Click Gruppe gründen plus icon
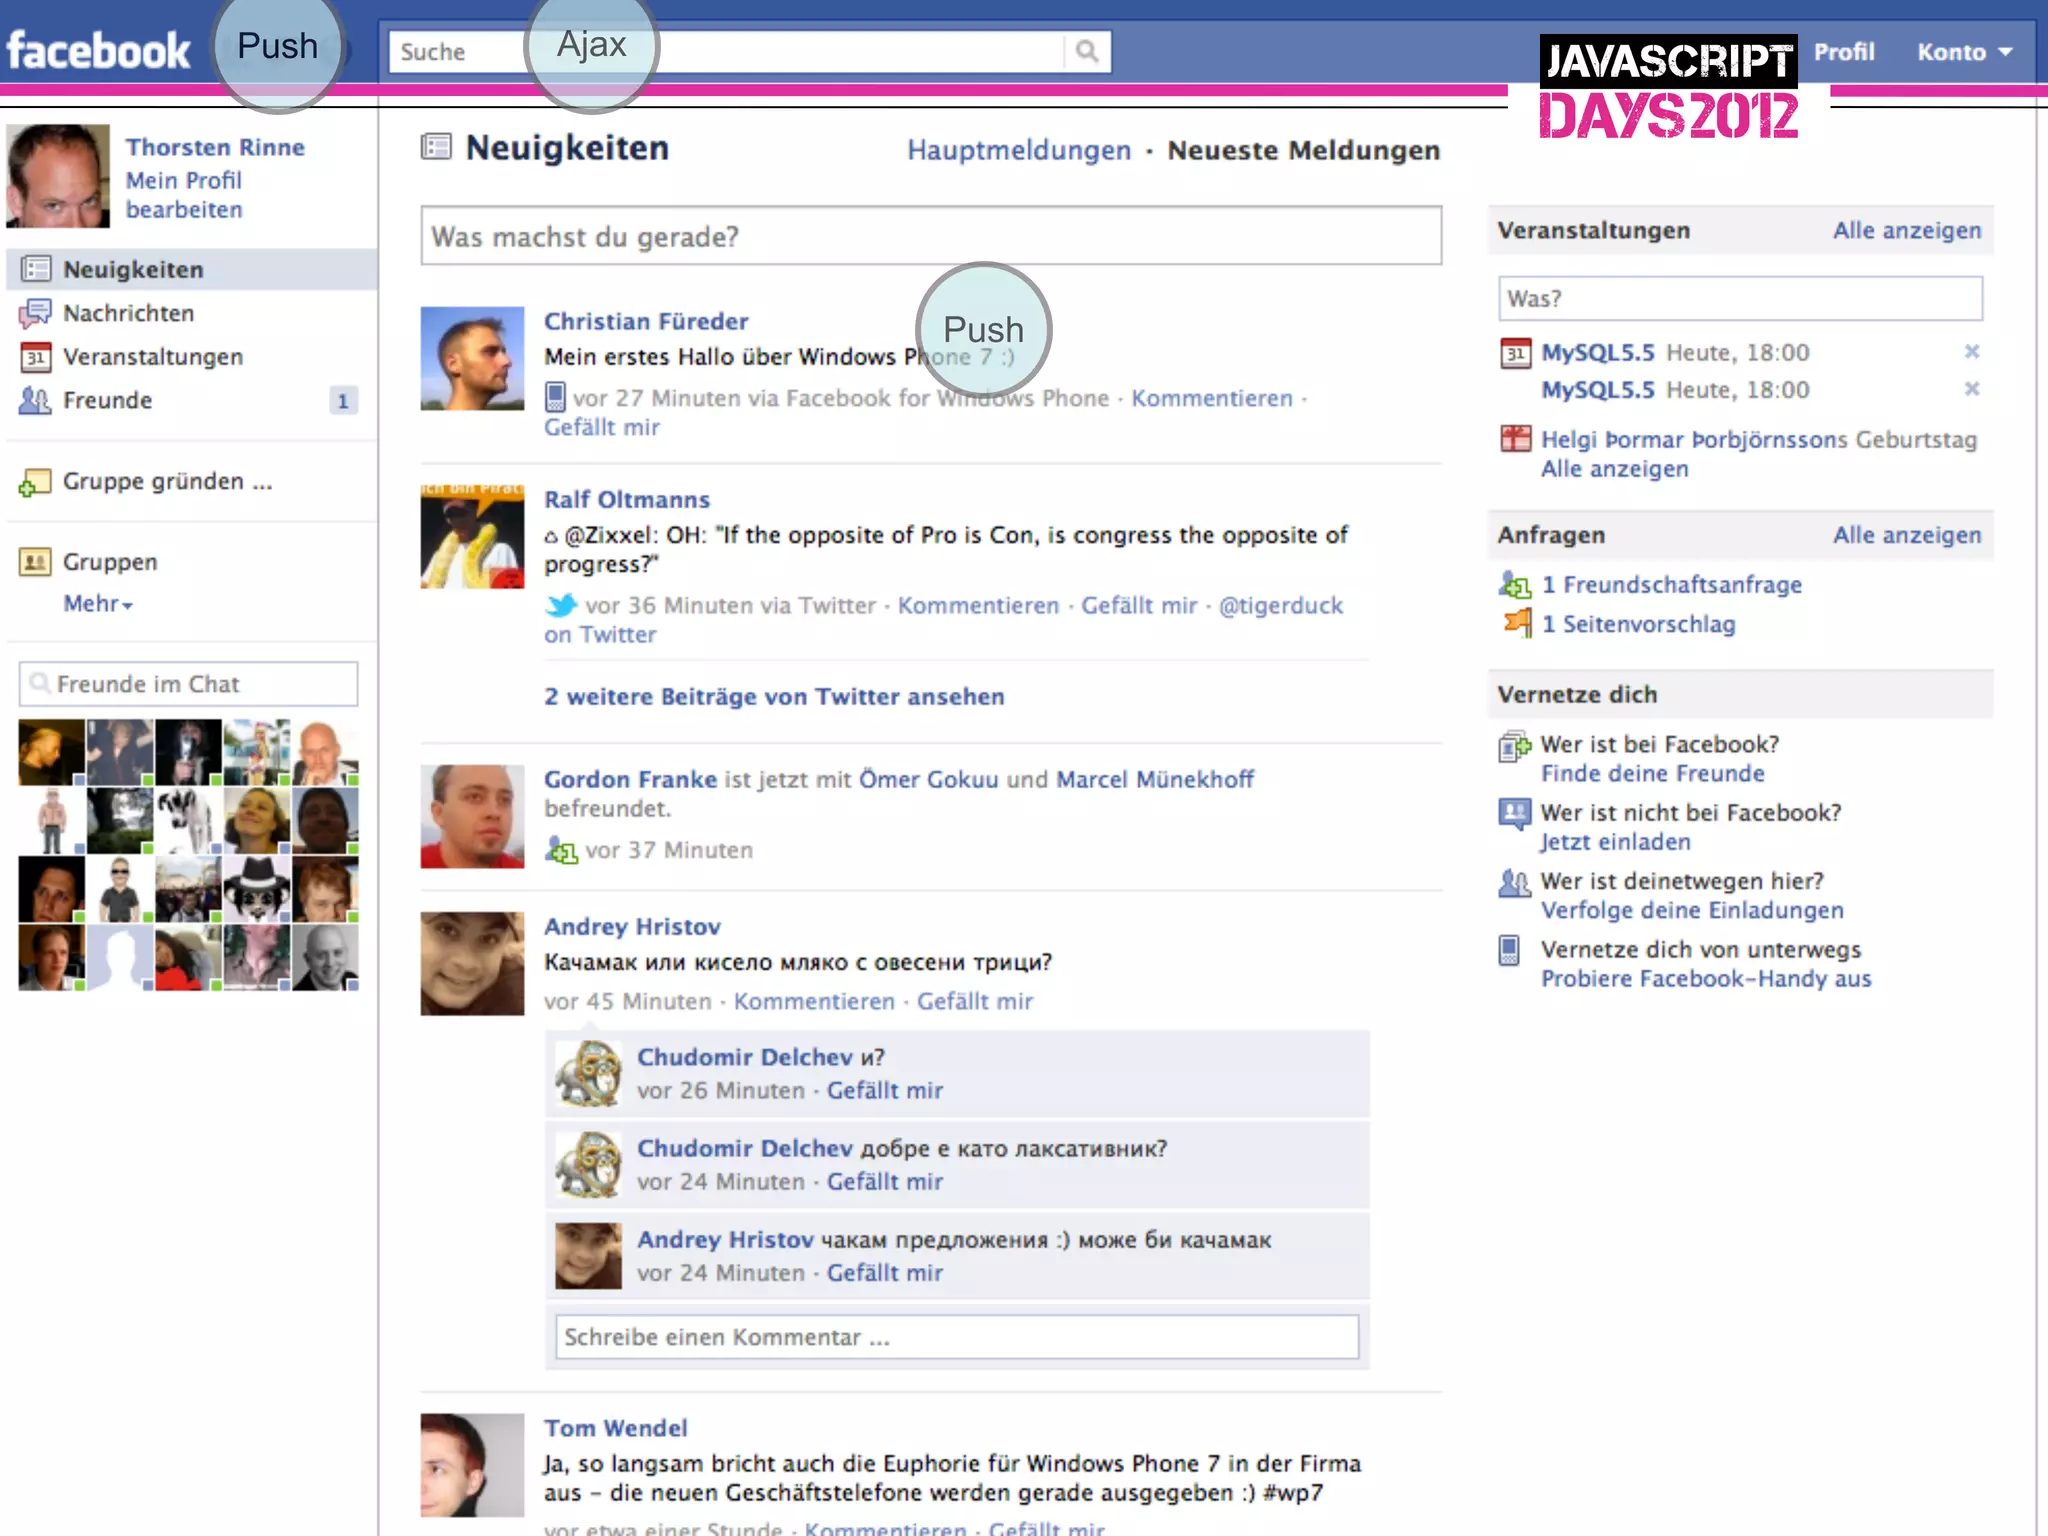2048x1536 pixels. coord(35,483)
